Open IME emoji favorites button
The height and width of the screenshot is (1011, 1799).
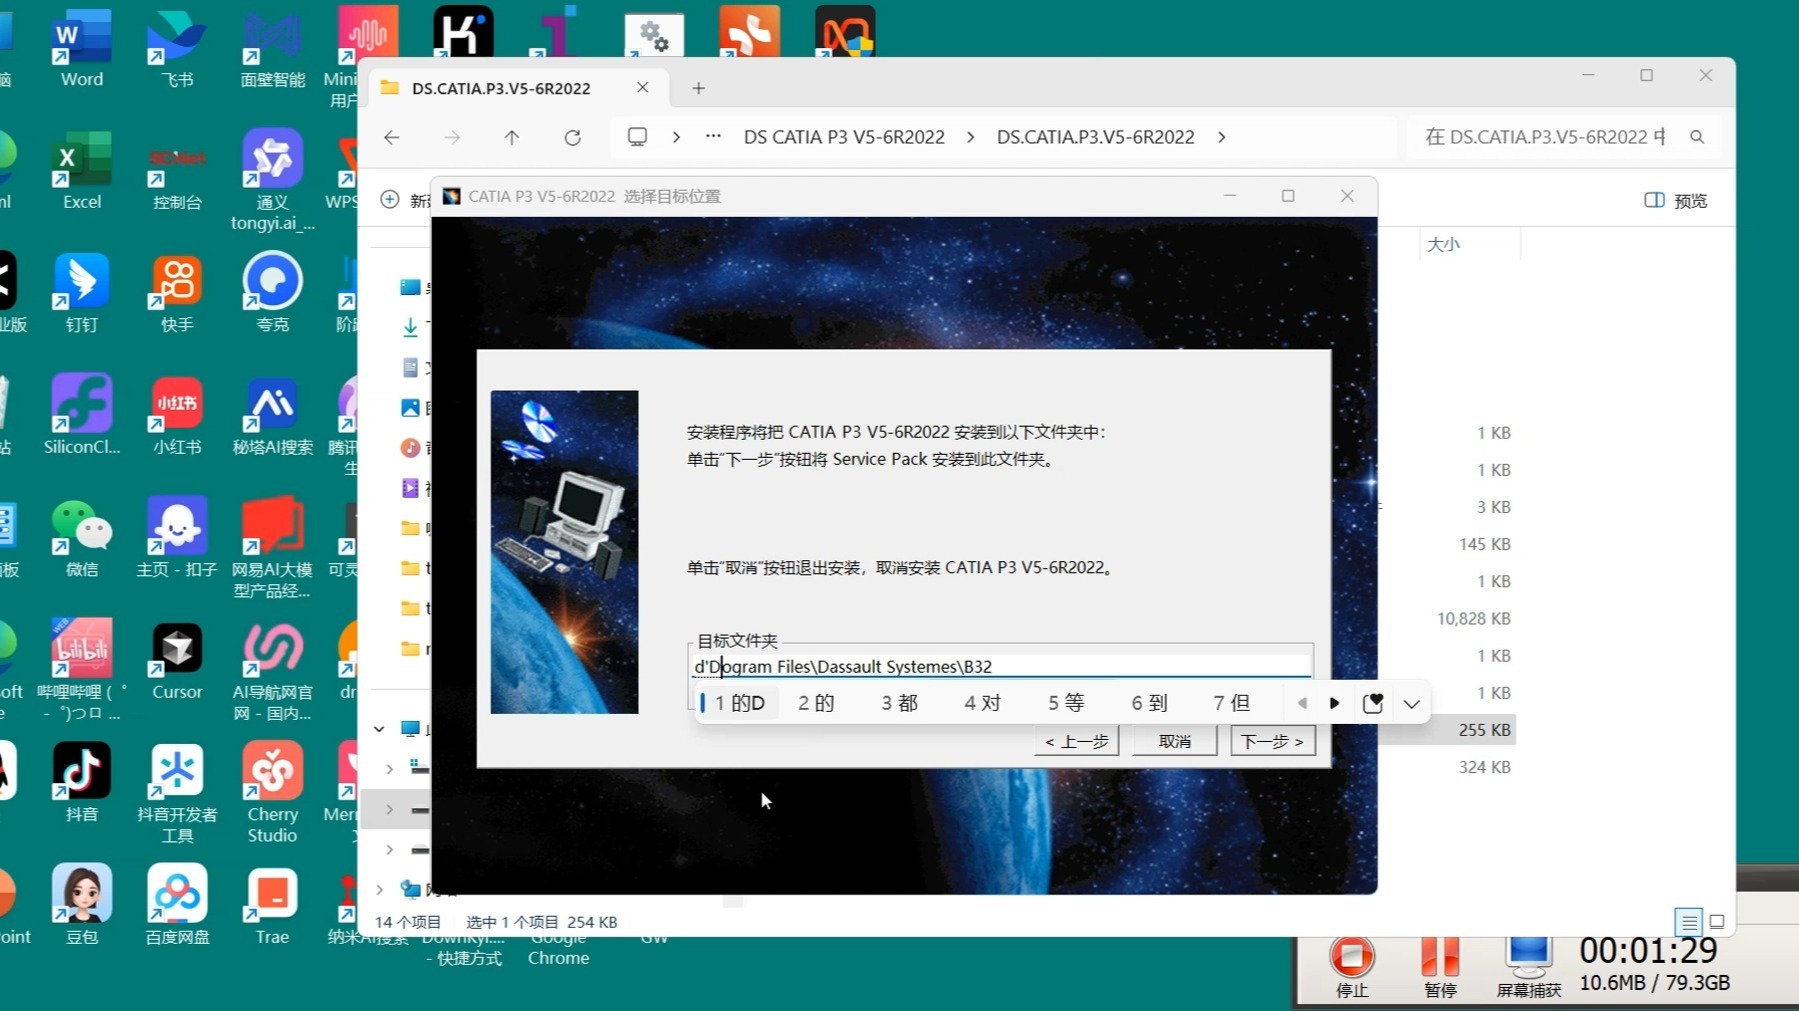(1373, 703)
